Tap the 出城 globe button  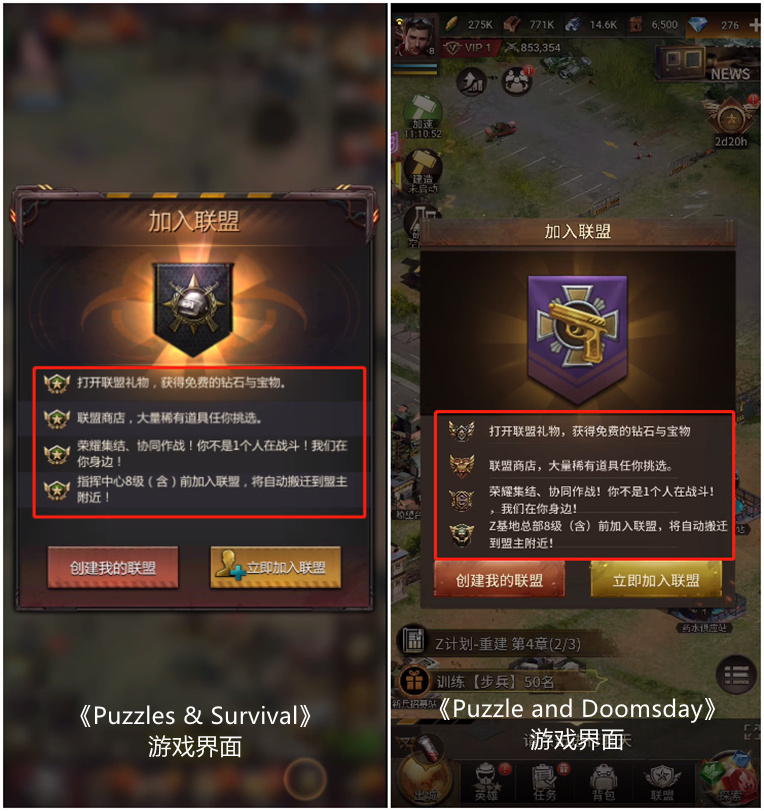pyautogui.click(x=424, y=775)
